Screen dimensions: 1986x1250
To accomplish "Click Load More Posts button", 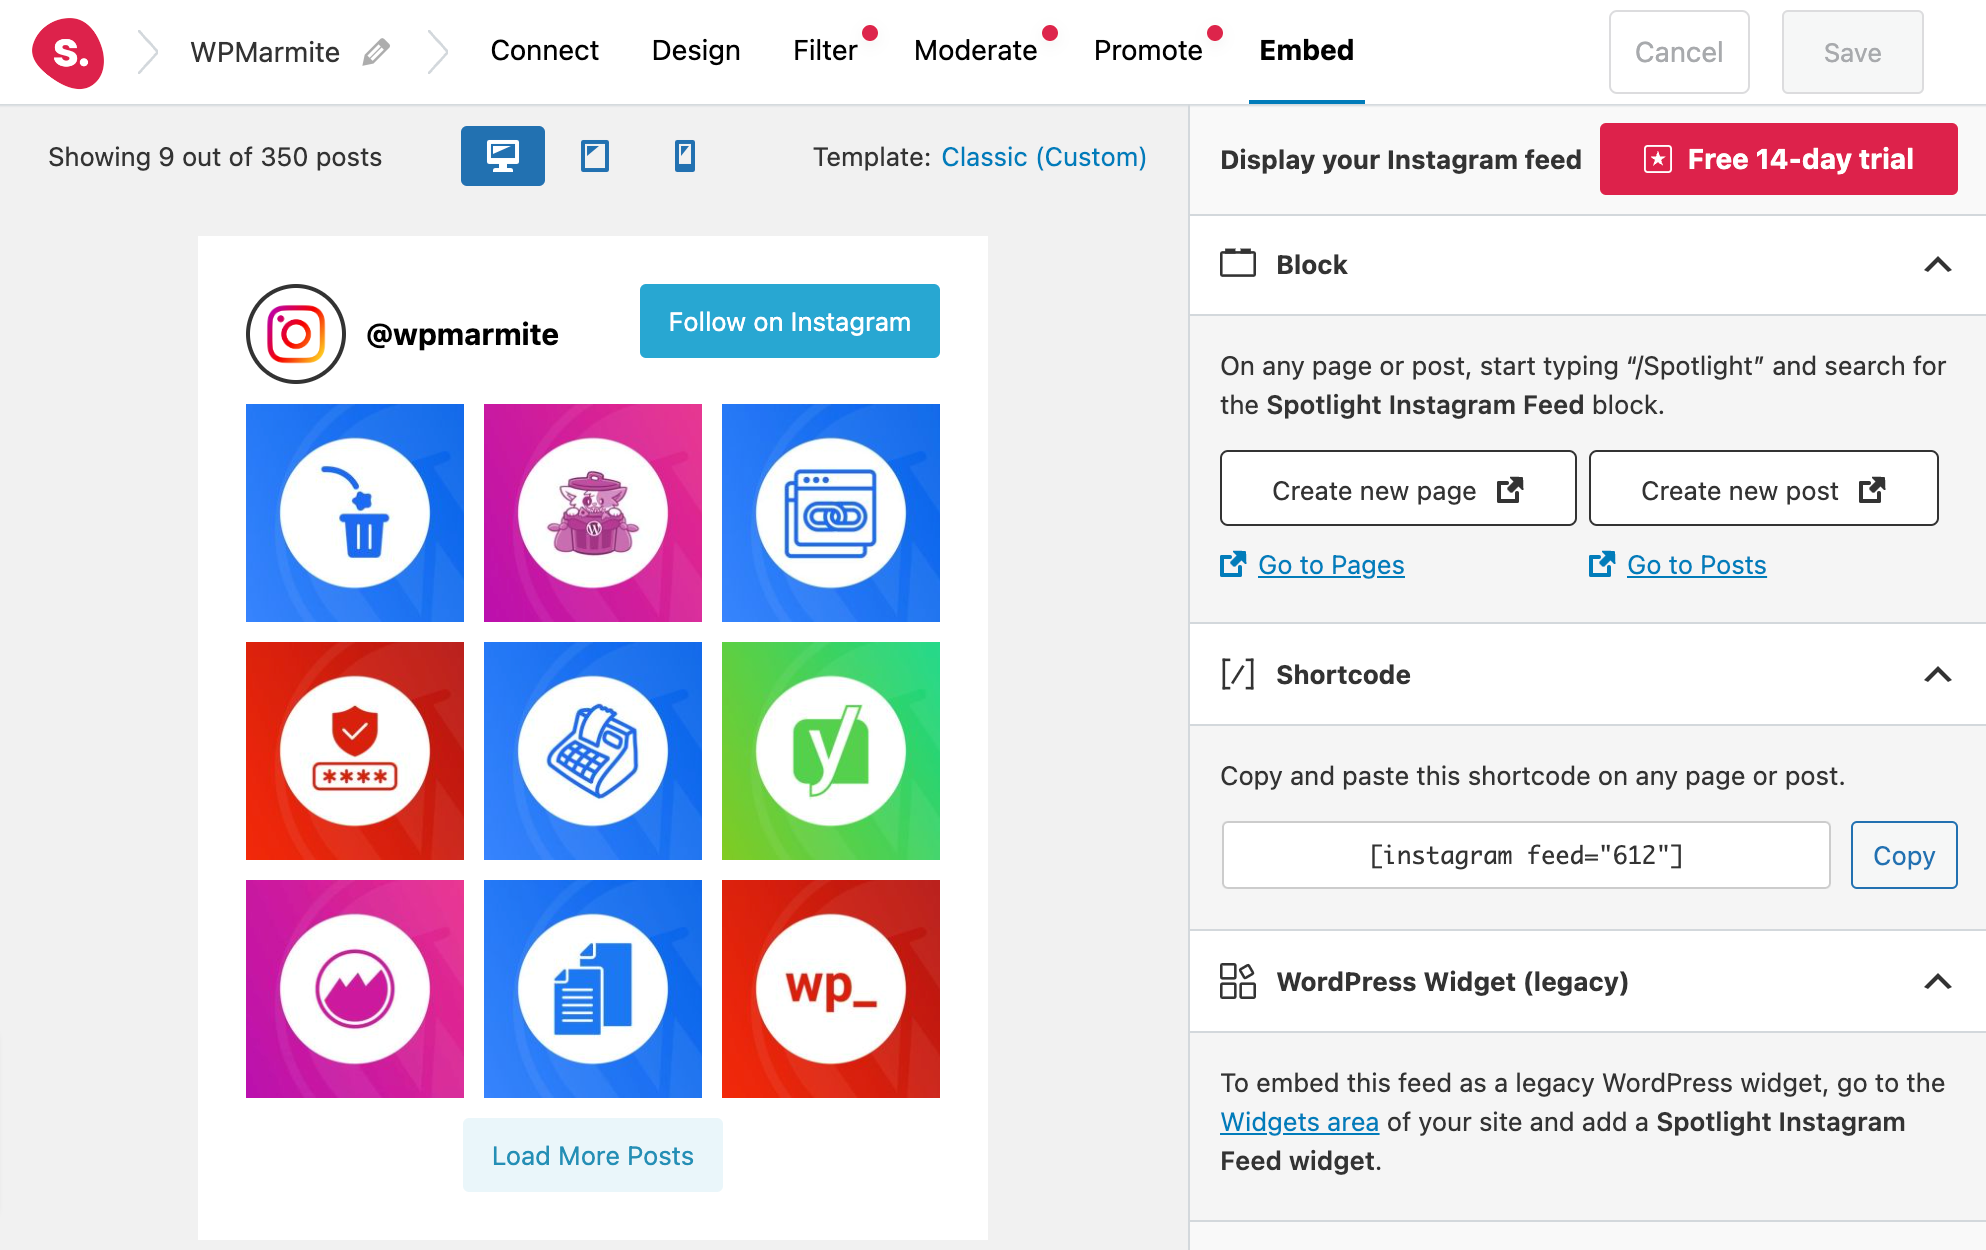I will coord(593,1155).
